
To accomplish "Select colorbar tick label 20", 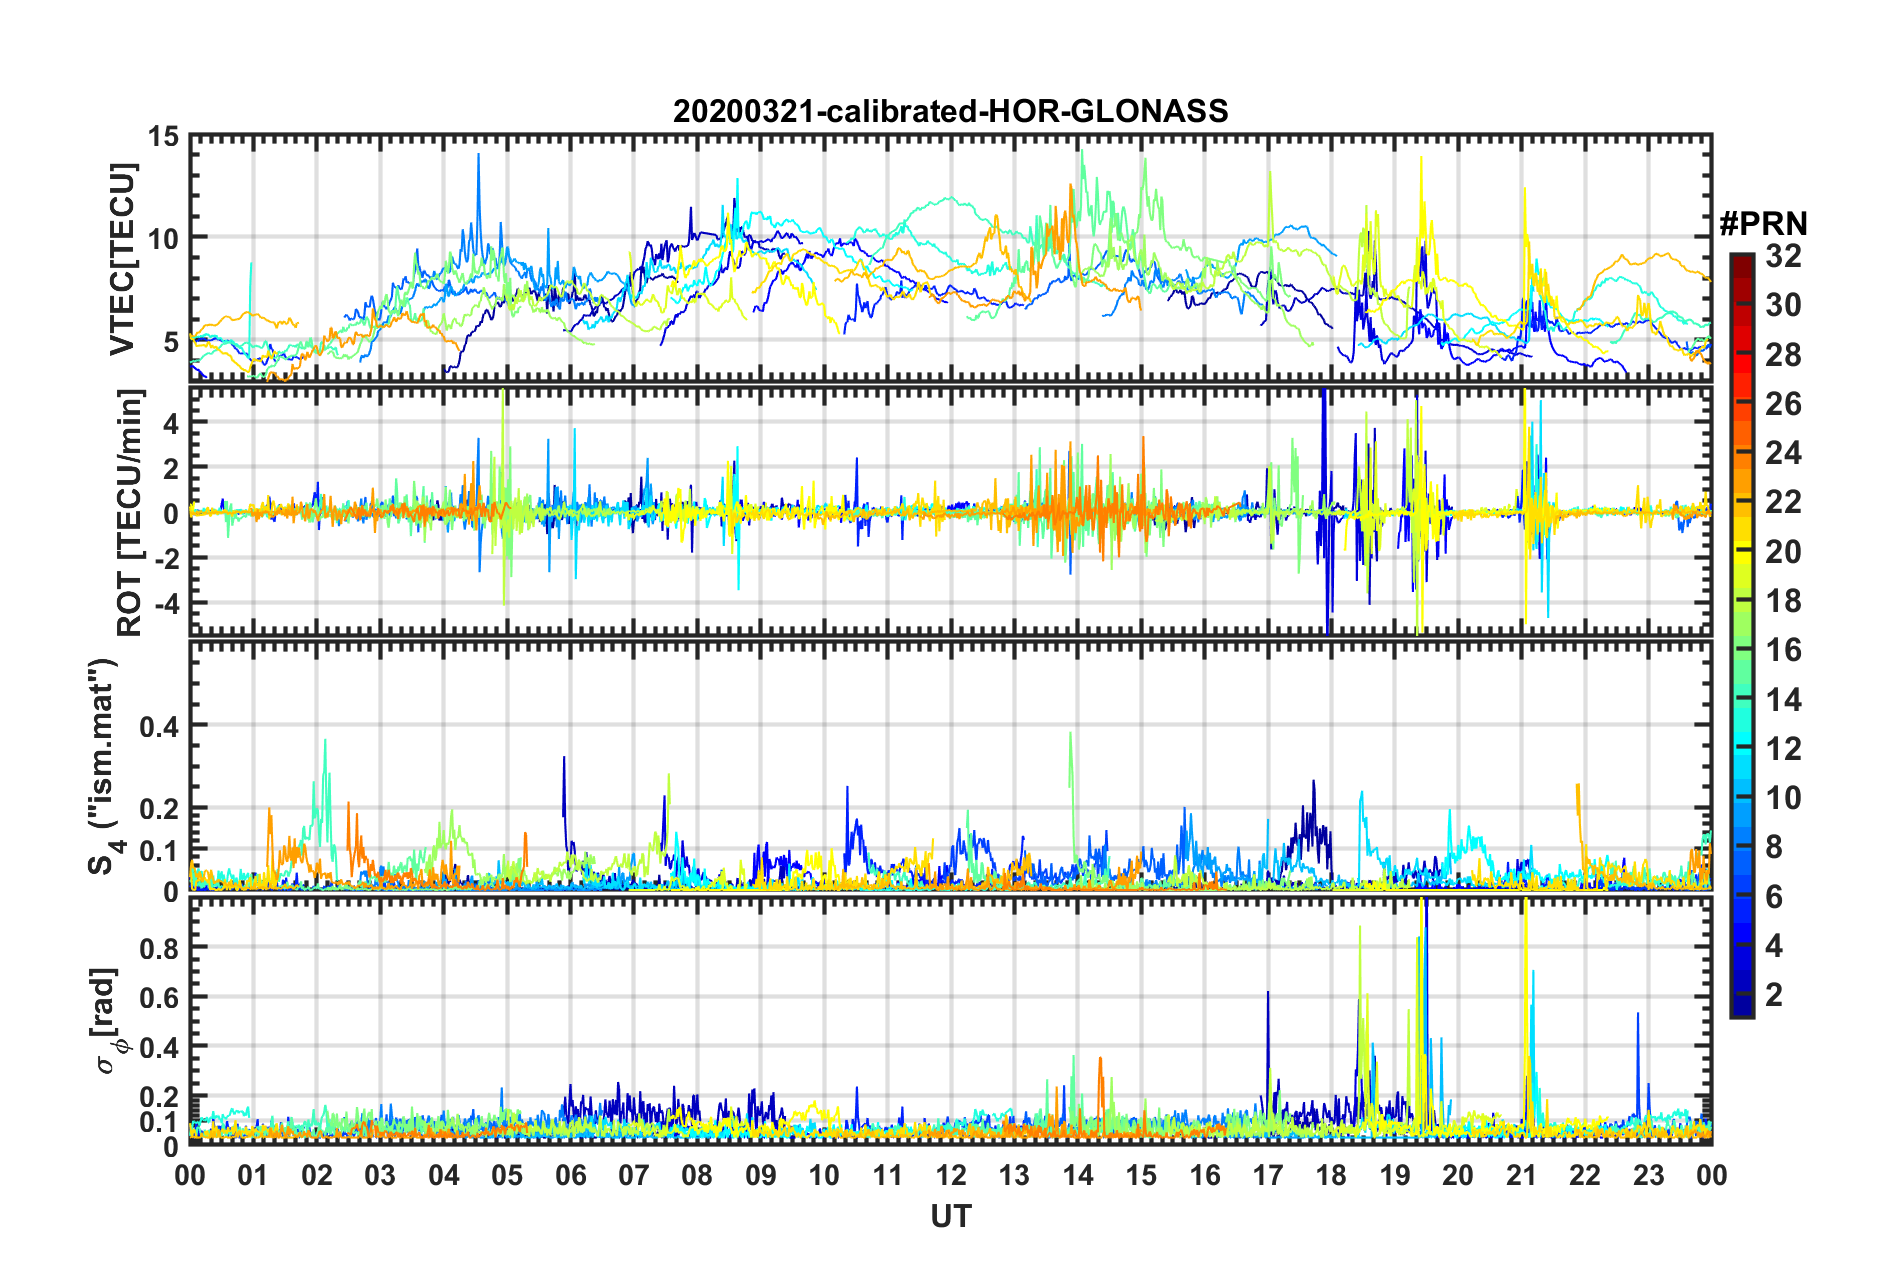I will (1783, 551).
